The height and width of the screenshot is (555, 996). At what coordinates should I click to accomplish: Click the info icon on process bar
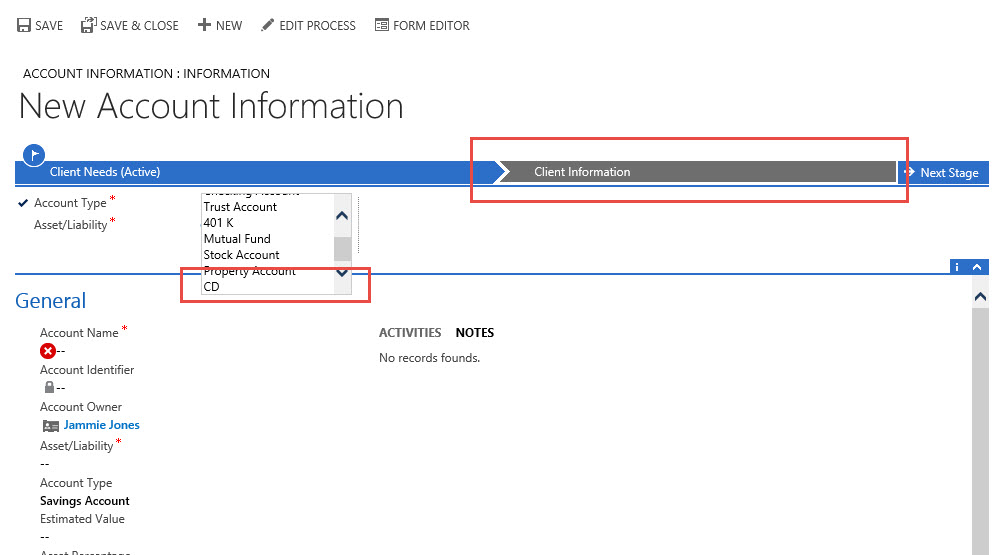(x=957, y=267)
